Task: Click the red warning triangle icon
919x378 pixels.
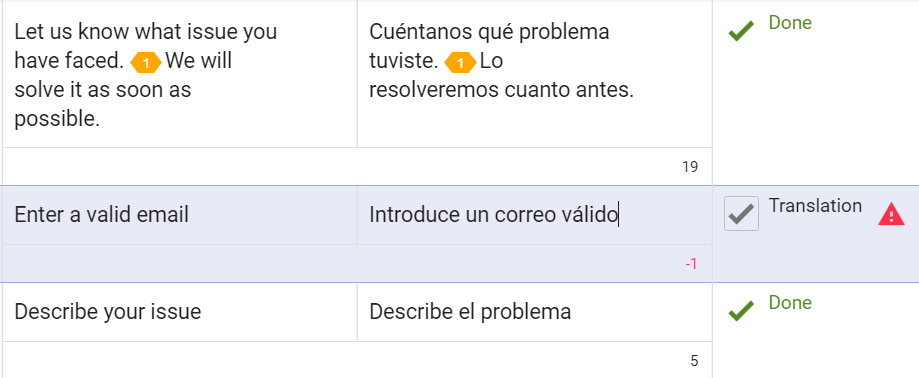Action: 891,214
